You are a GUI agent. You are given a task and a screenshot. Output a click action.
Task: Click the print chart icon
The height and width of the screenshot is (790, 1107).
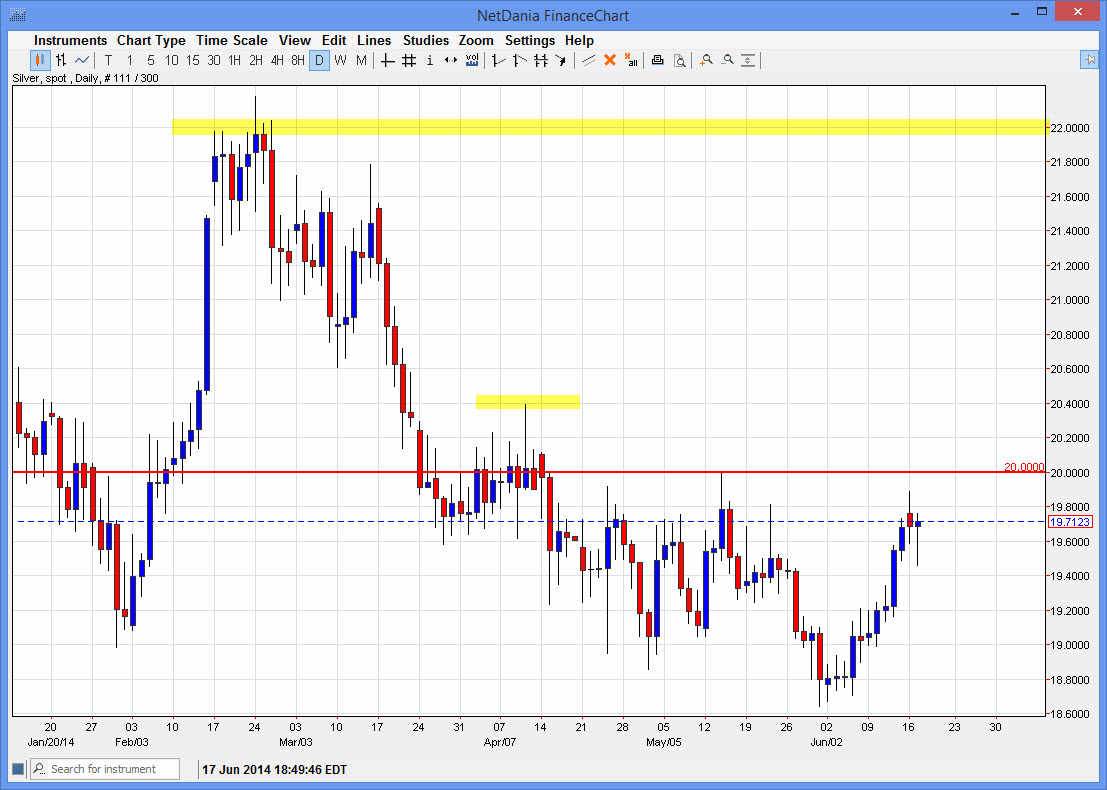coord(657,60)
